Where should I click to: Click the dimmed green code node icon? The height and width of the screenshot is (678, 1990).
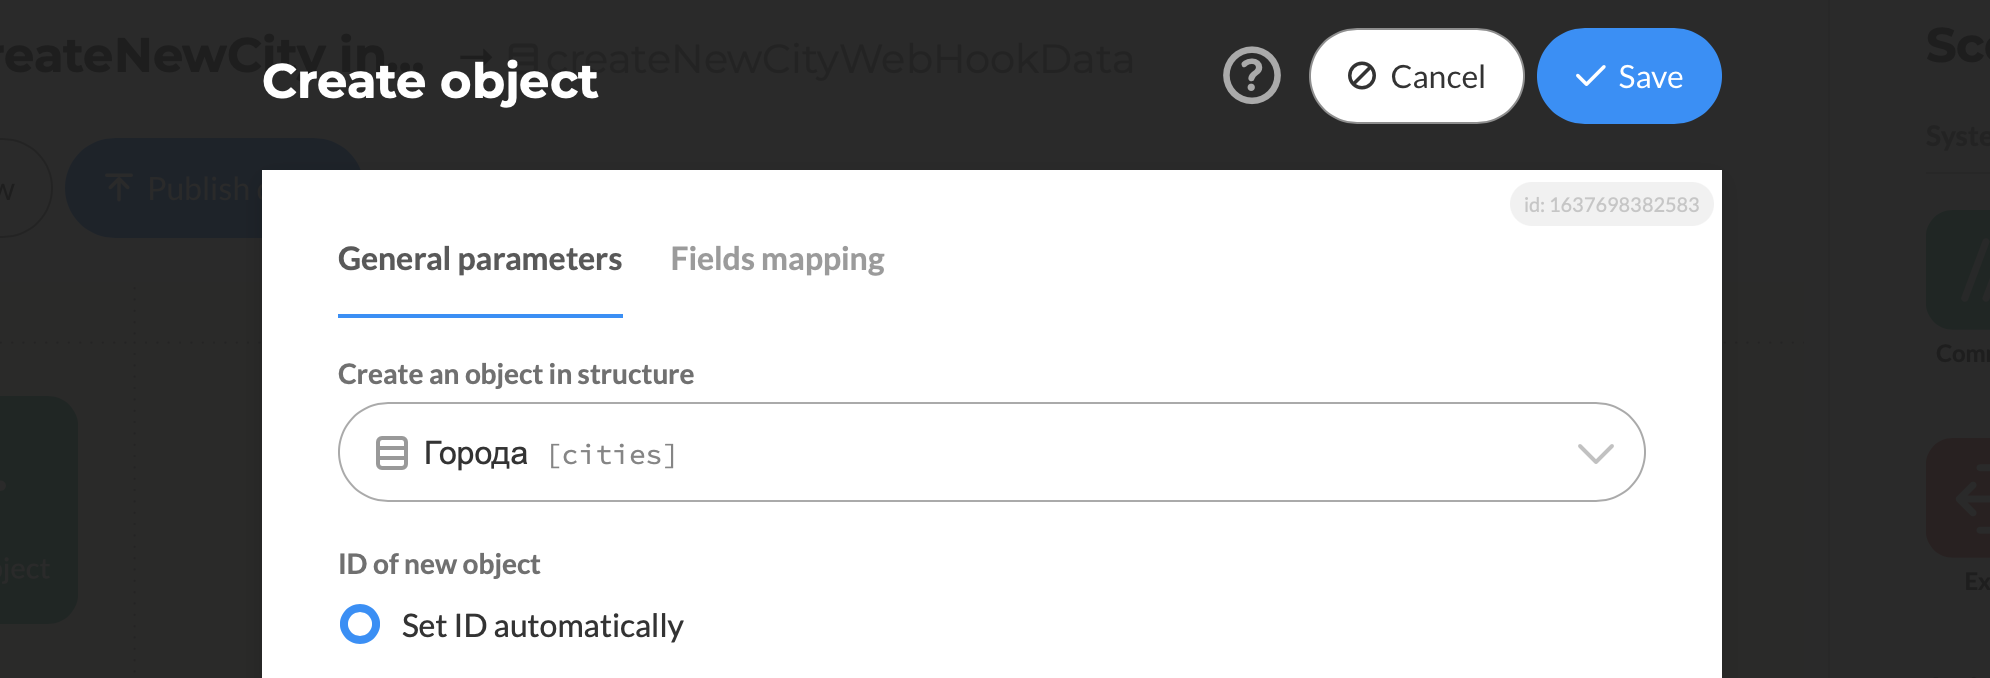[x=1960, y=270]
